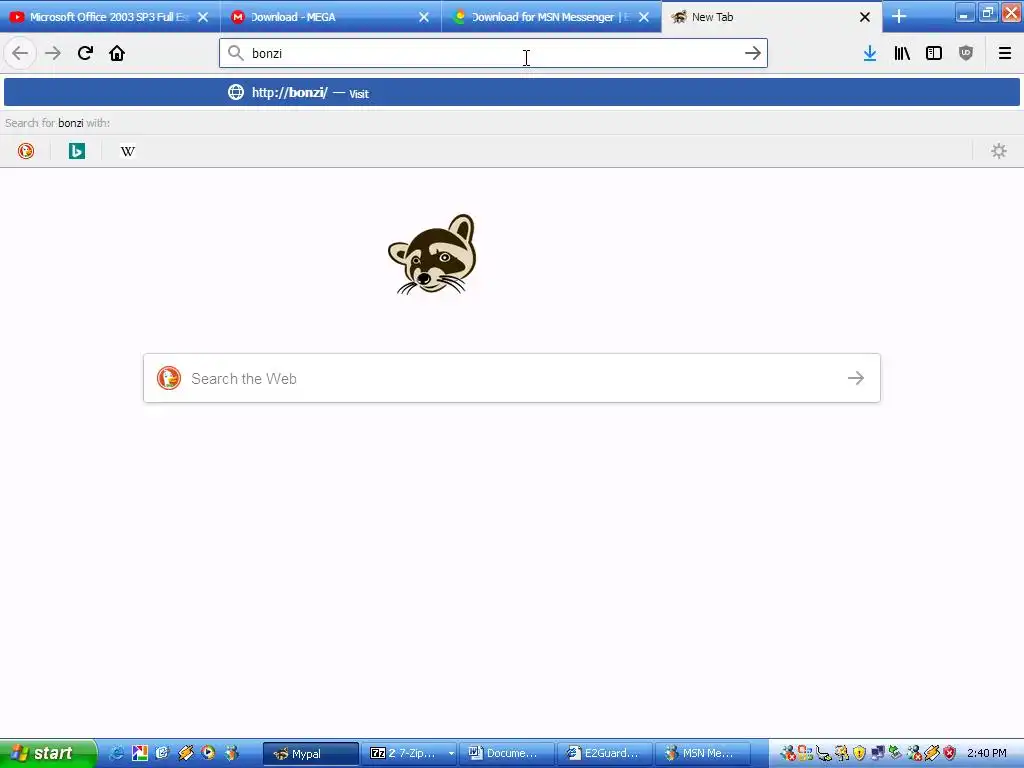1024x768 pixels.
Task: Open search settings gear icon
Action: [x=999, y=152]
